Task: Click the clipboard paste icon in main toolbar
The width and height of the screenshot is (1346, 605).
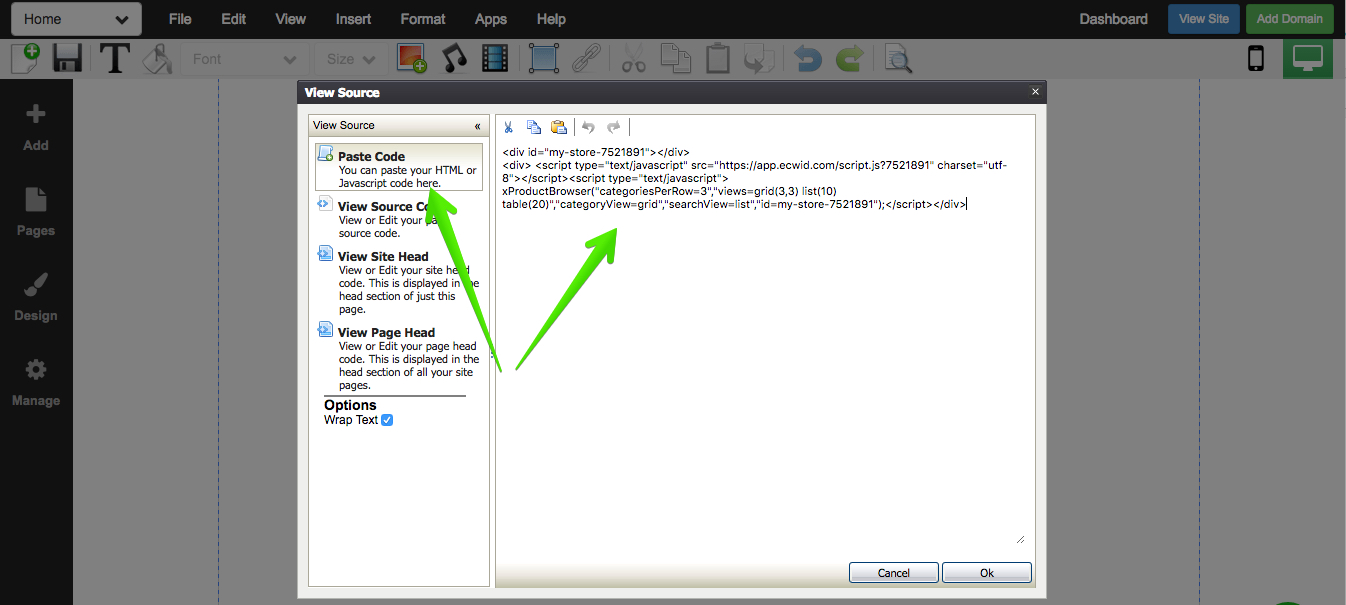Action: click(x=717, y=58)
